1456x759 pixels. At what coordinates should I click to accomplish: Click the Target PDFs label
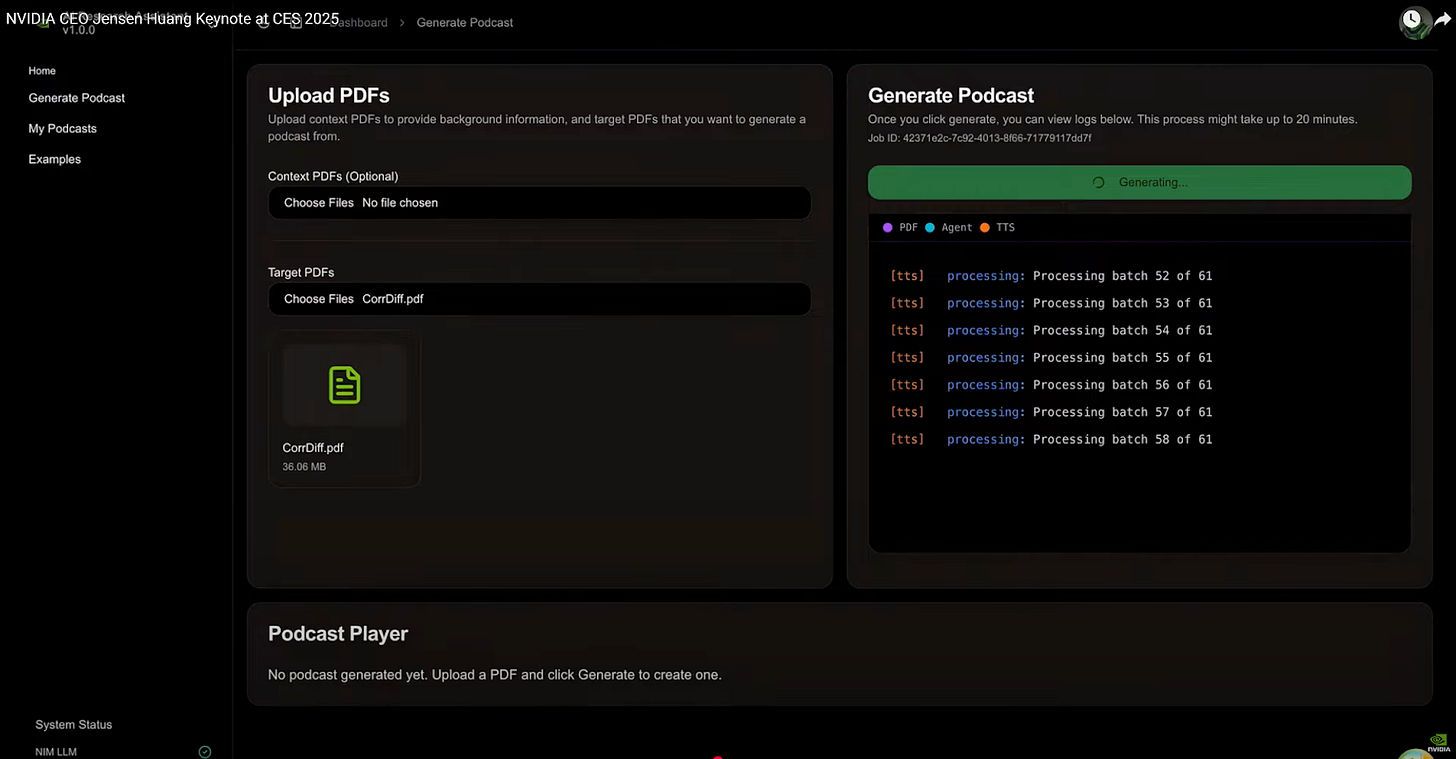[x=301, y=273]
